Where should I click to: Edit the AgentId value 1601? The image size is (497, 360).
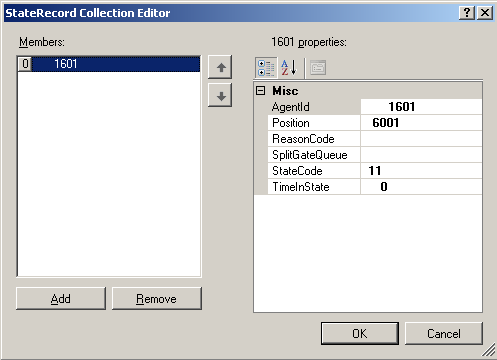point(421,107)
